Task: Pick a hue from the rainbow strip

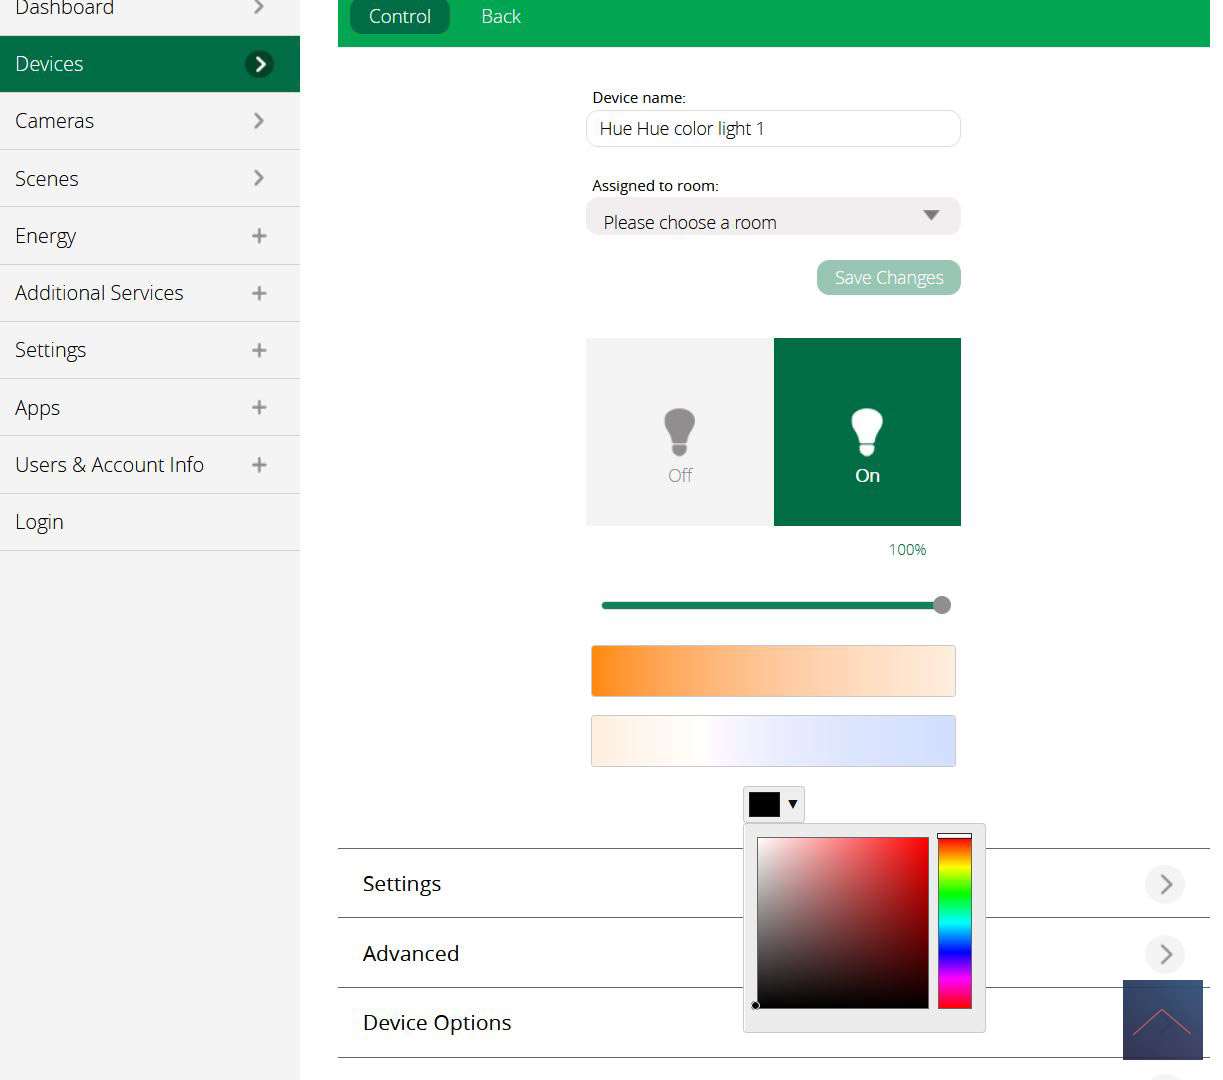Action: click(x=954, y=922)
